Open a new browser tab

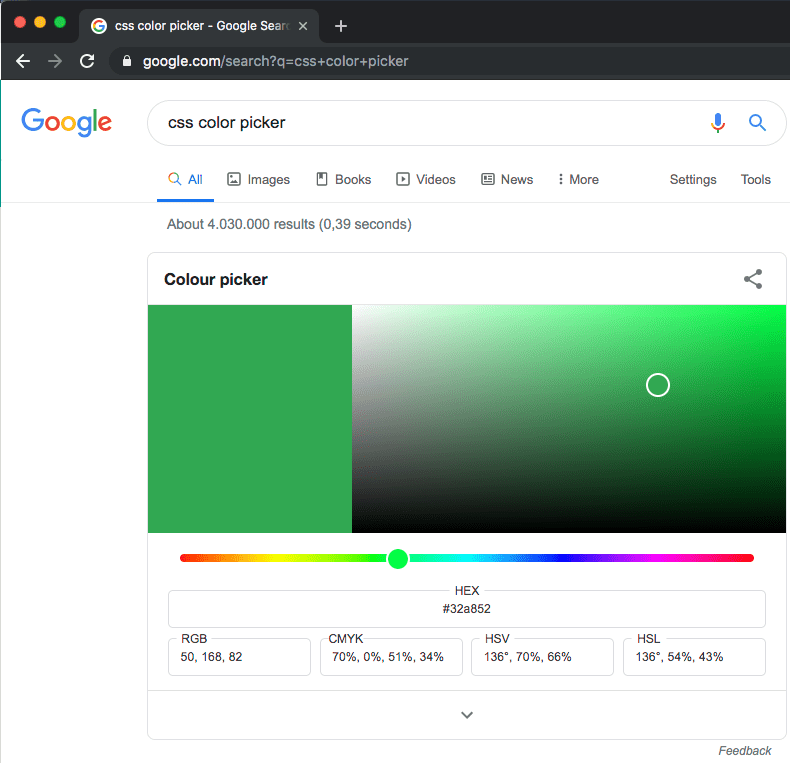click(x=341, y=26)
